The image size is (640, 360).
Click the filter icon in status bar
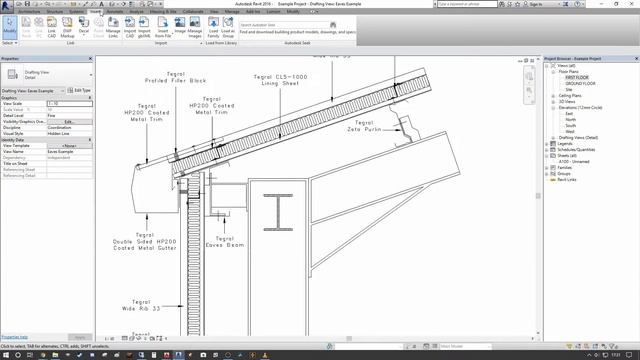(614, 346)
